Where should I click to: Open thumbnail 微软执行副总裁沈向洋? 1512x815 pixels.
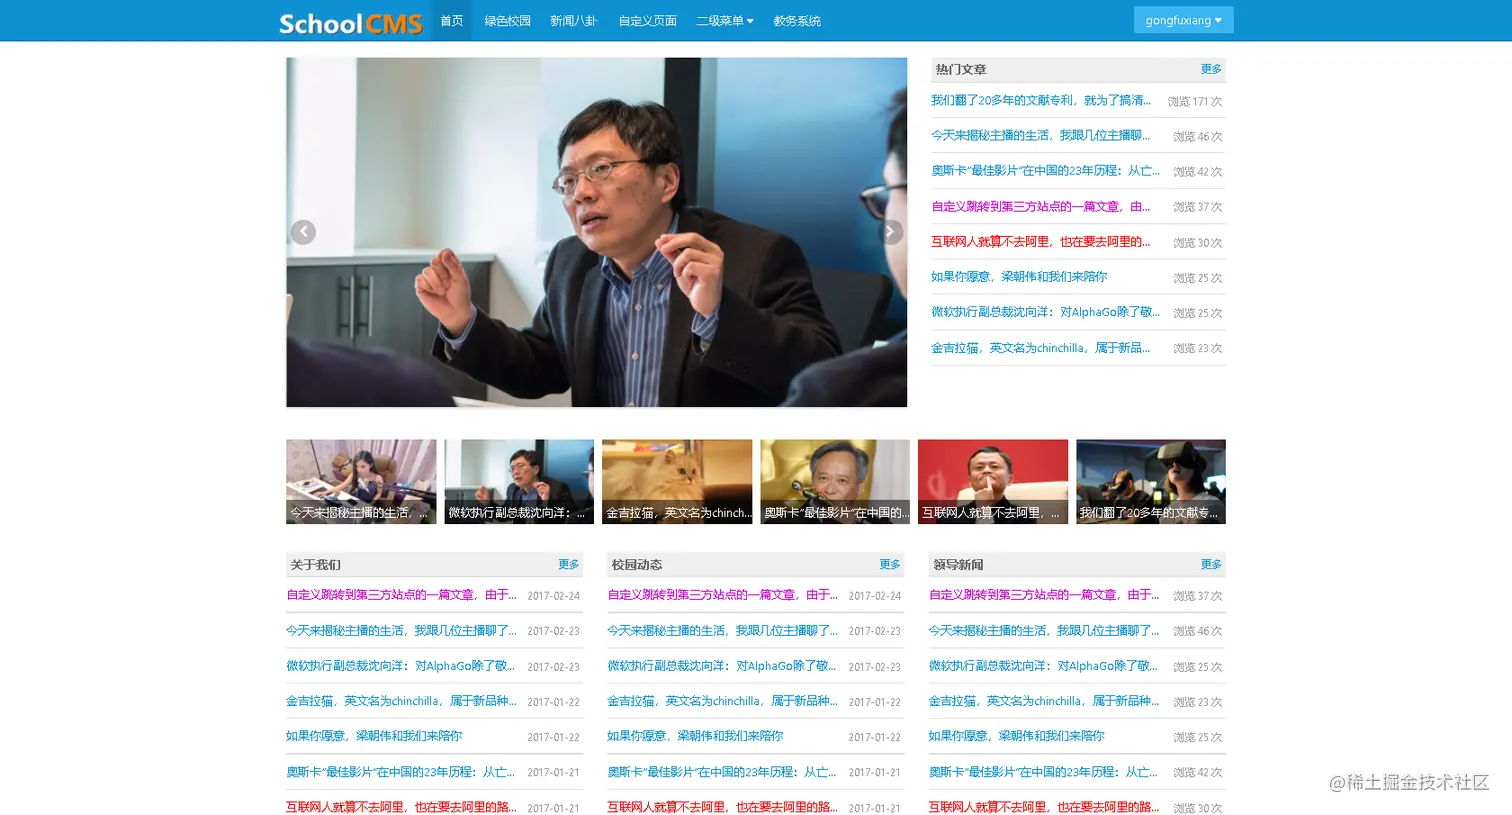coord(519,481)
